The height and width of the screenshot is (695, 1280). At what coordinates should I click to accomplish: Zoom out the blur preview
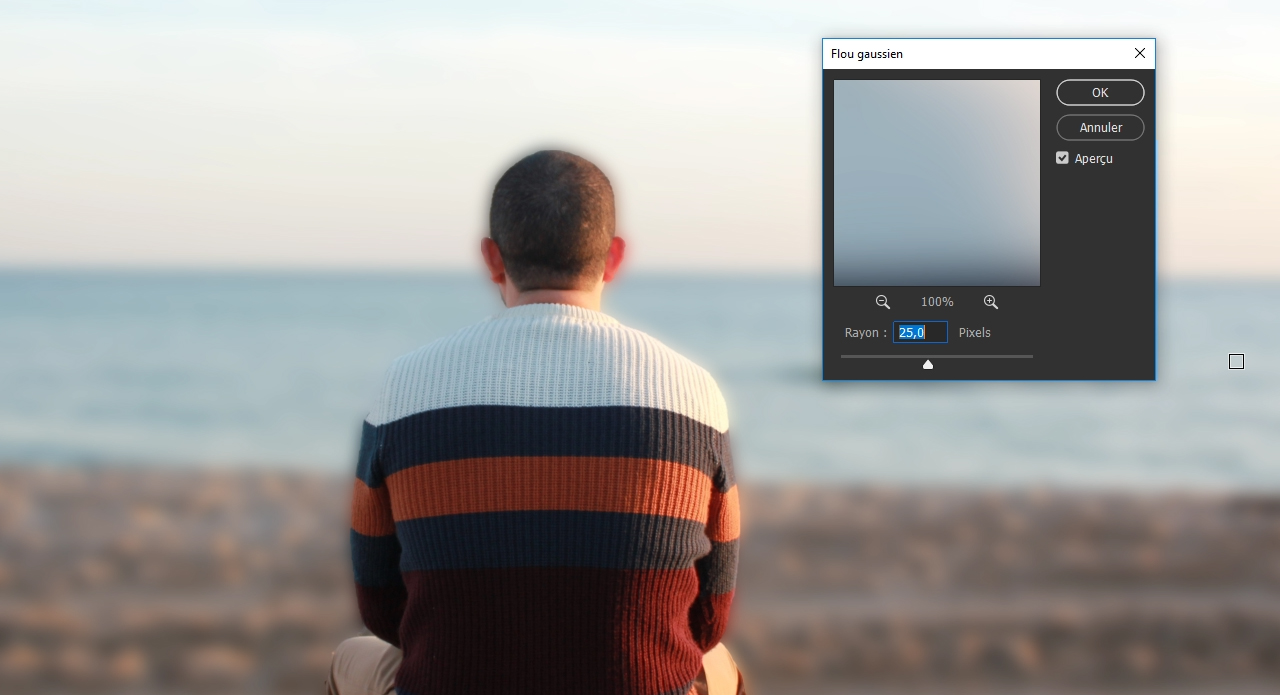coord(883,302)
